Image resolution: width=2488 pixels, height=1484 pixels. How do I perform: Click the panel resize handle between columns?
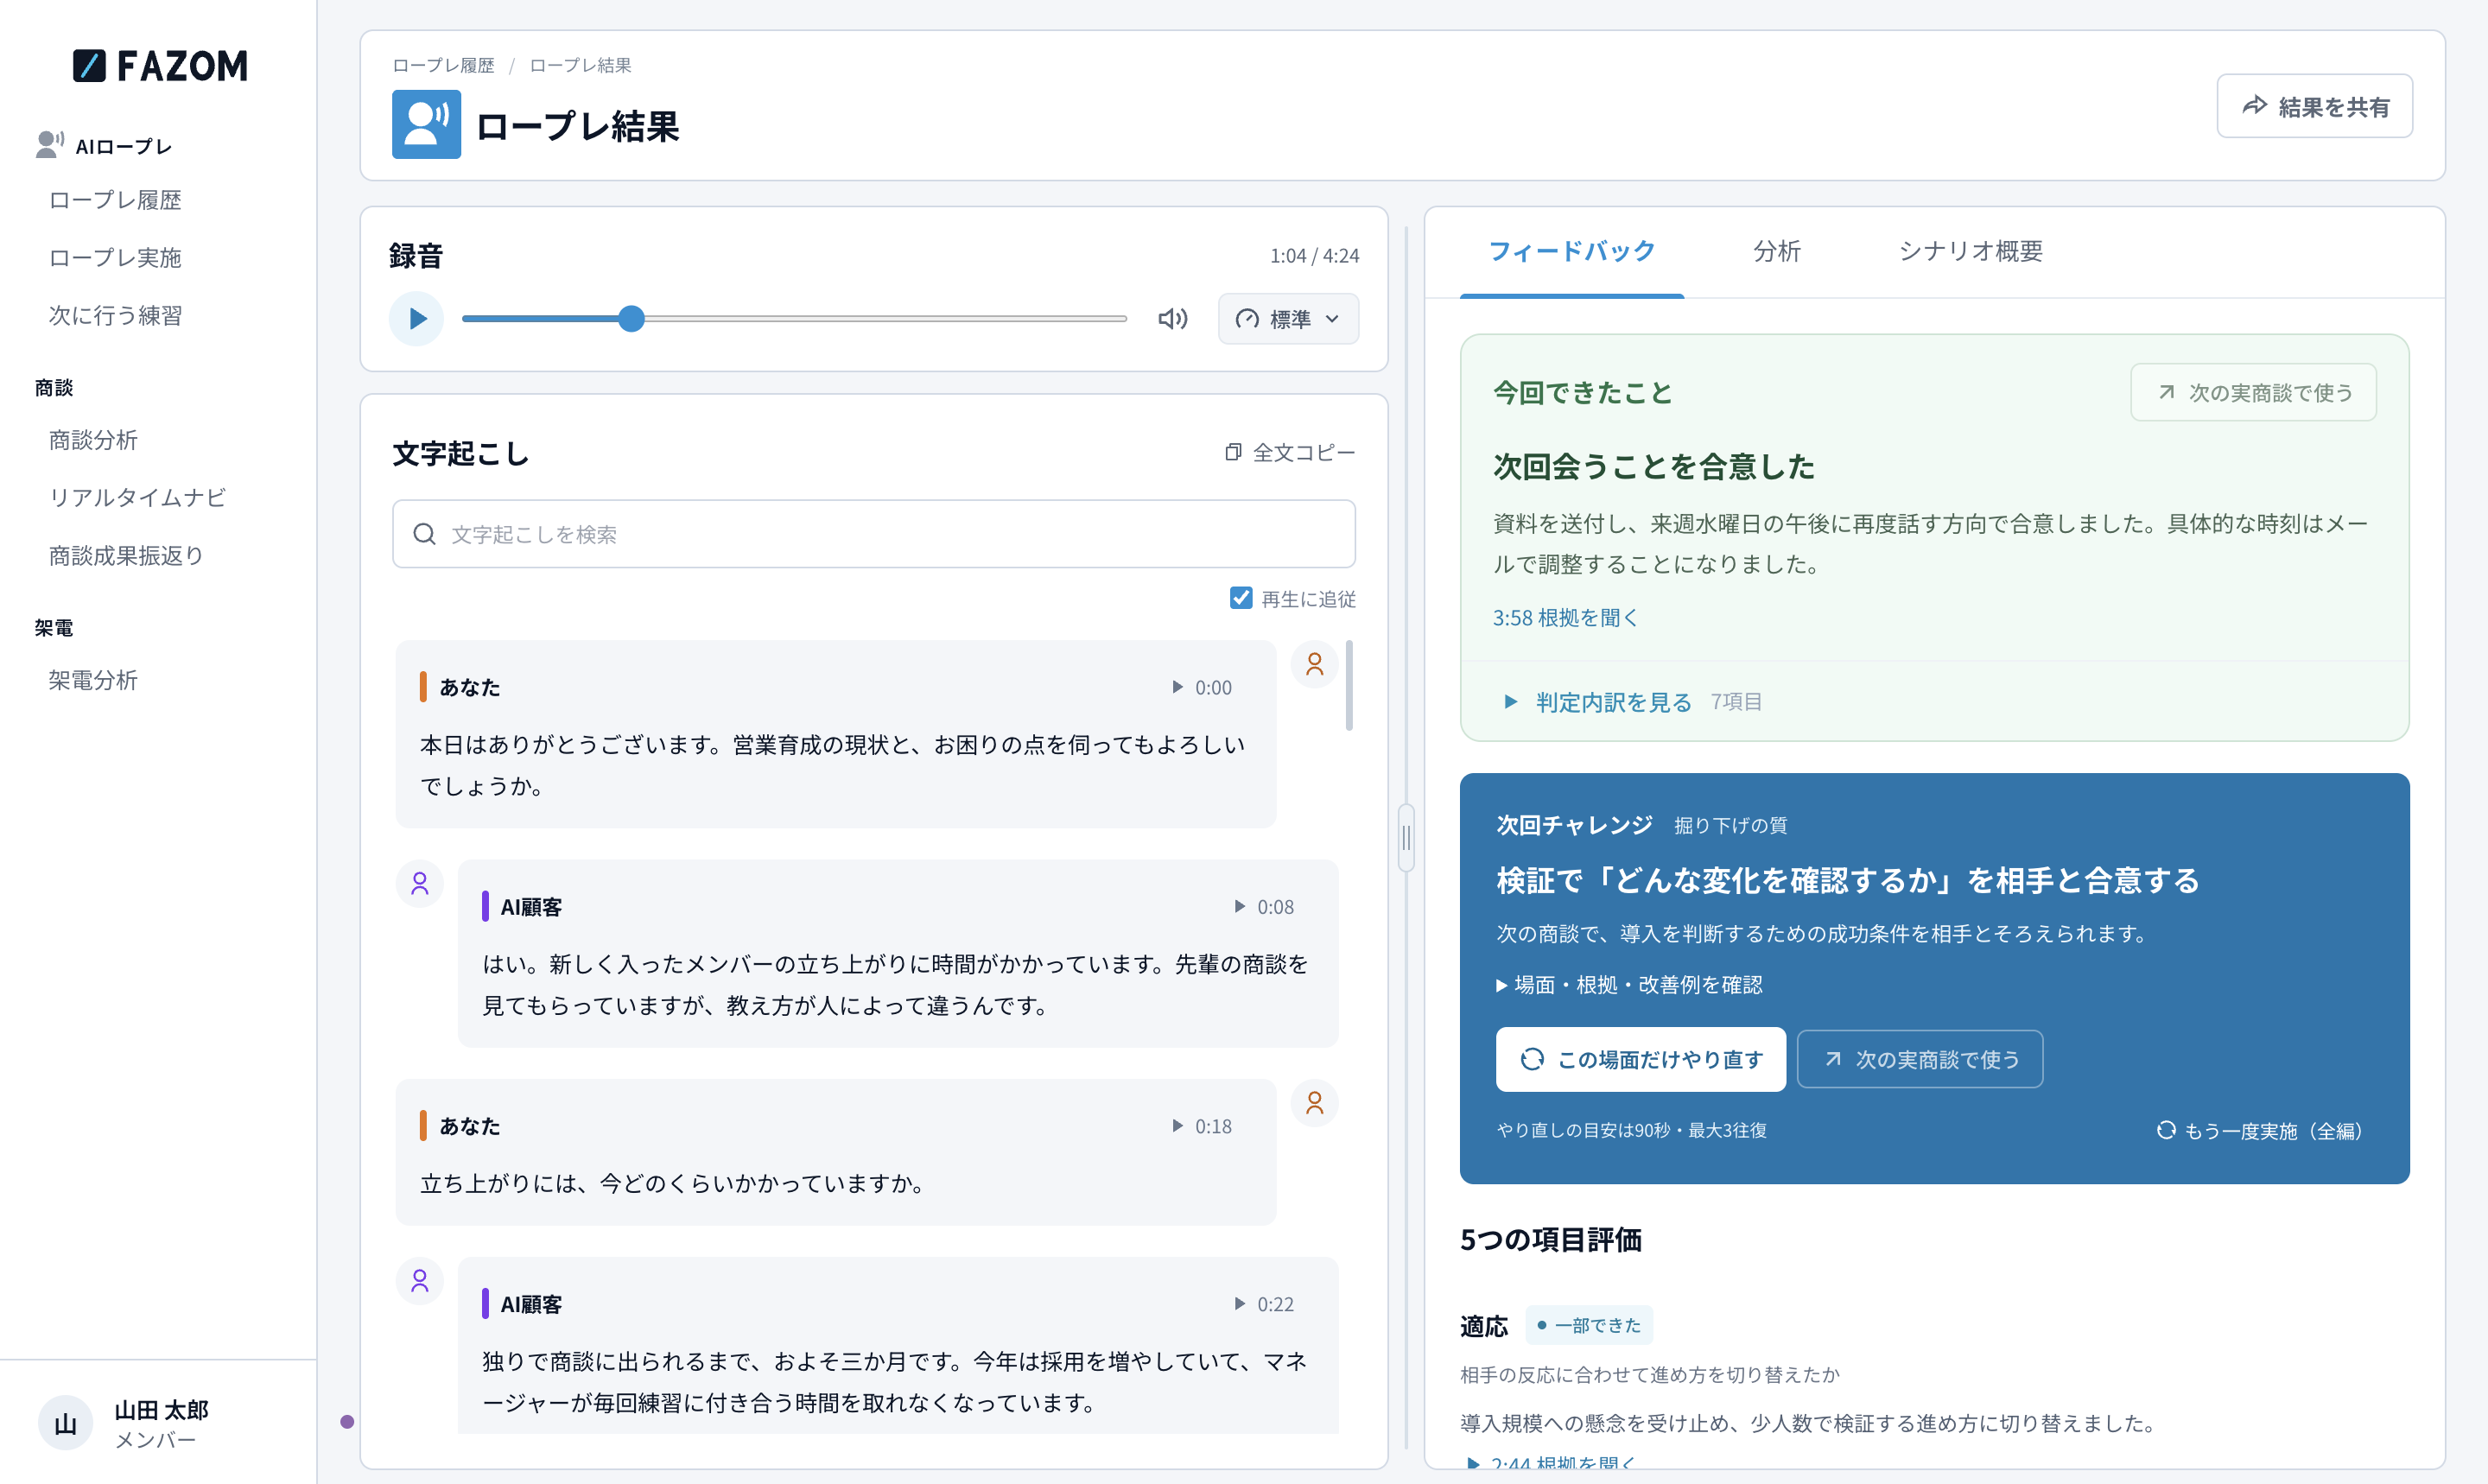tap(1406, 838)
